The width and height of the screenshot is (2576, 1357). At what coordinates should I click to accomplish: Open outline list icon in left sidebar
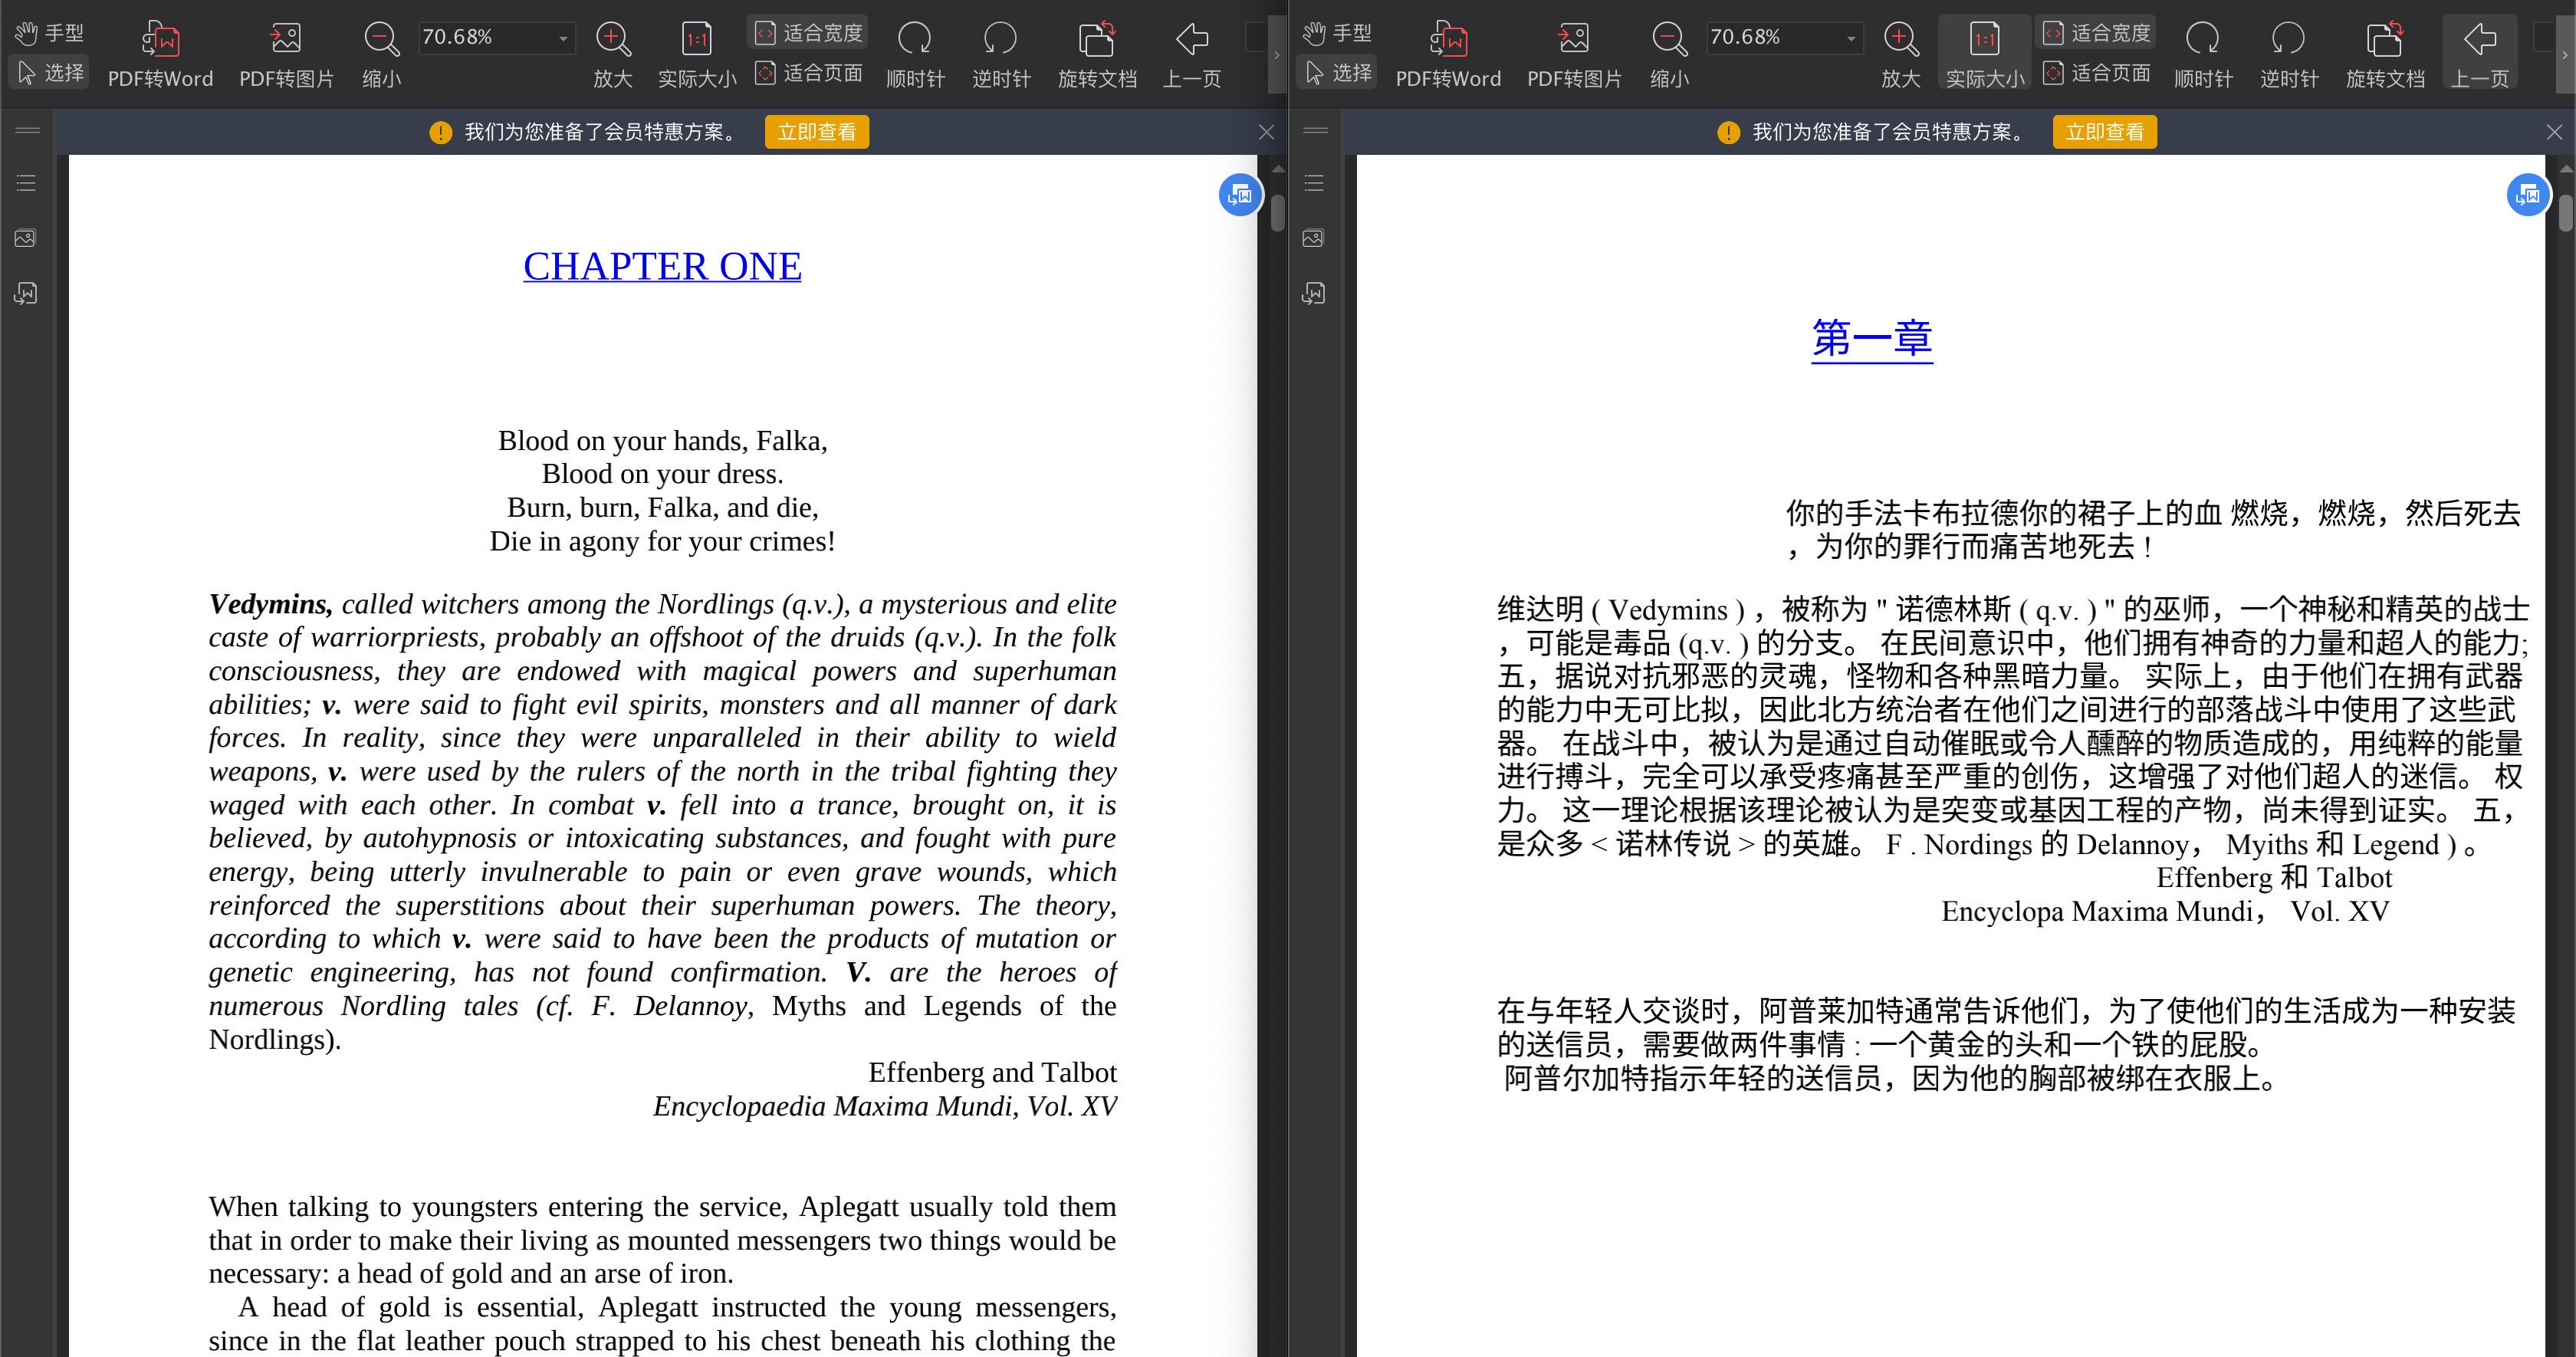click(26, 183)
